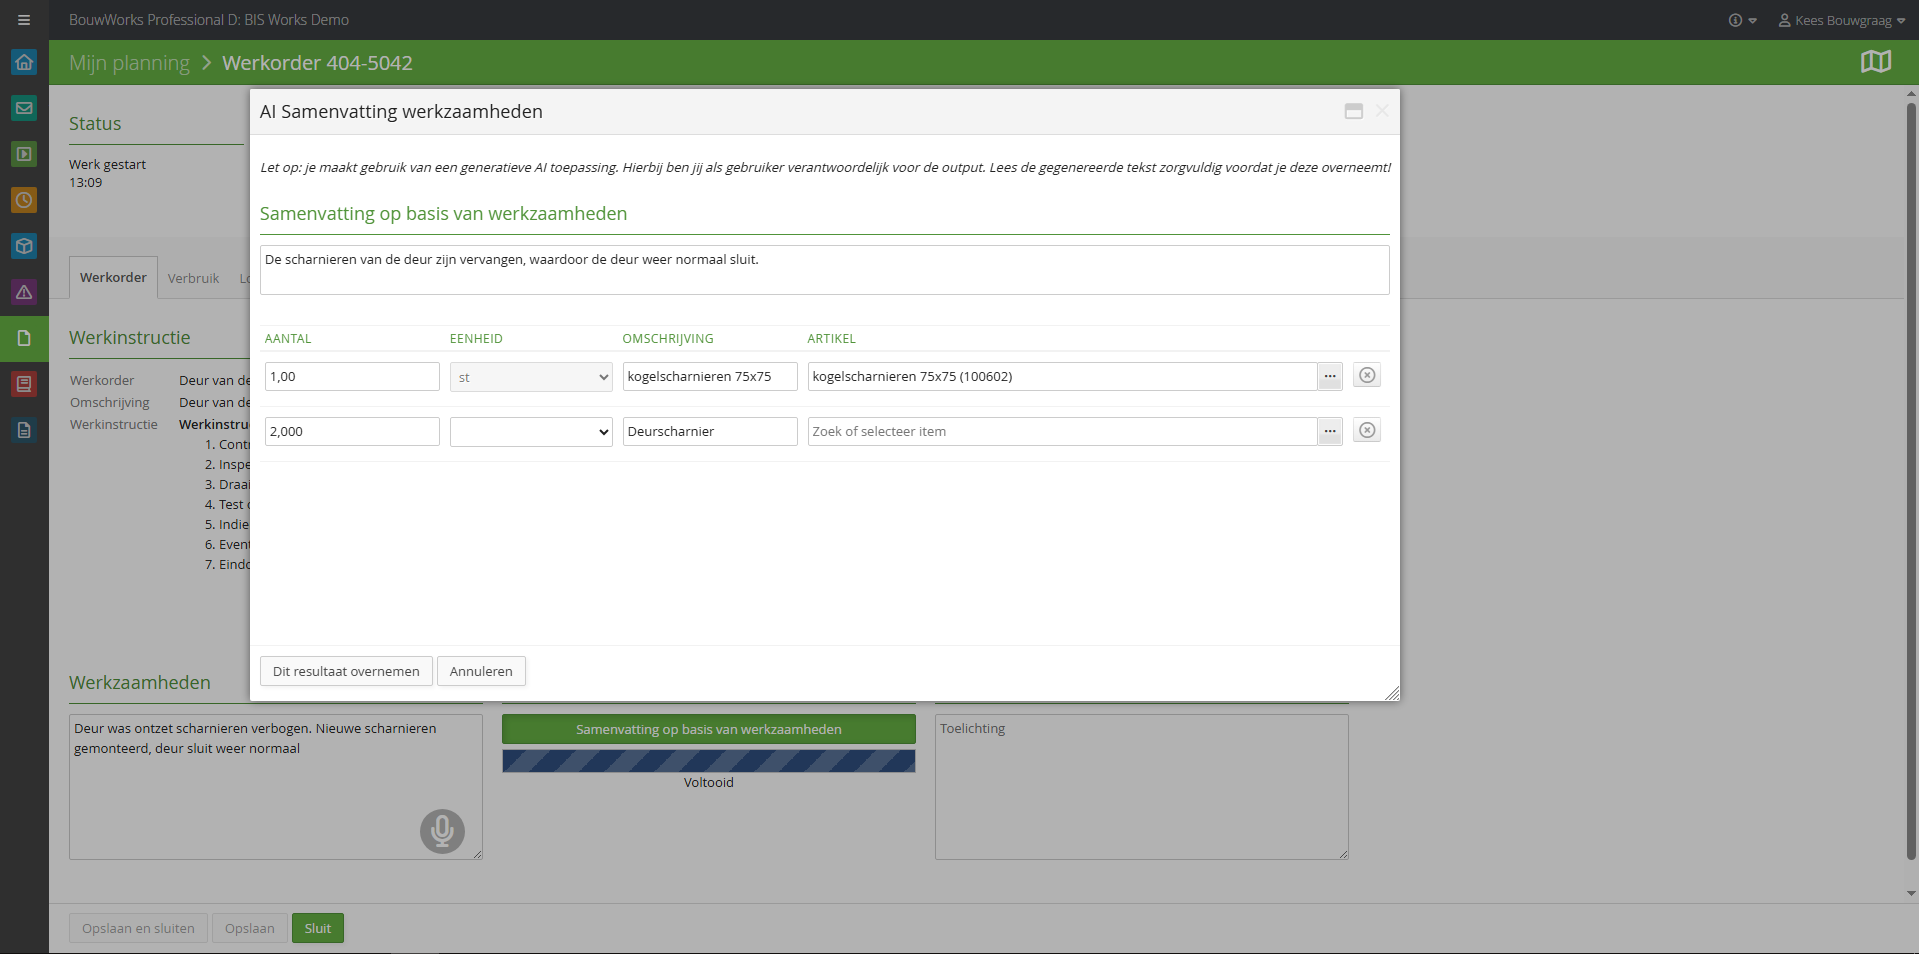The height and width of the screenshot is (954, 1919).
Task: Click the OMSCHRIJVING column header
Action: [x=668, y=339]
